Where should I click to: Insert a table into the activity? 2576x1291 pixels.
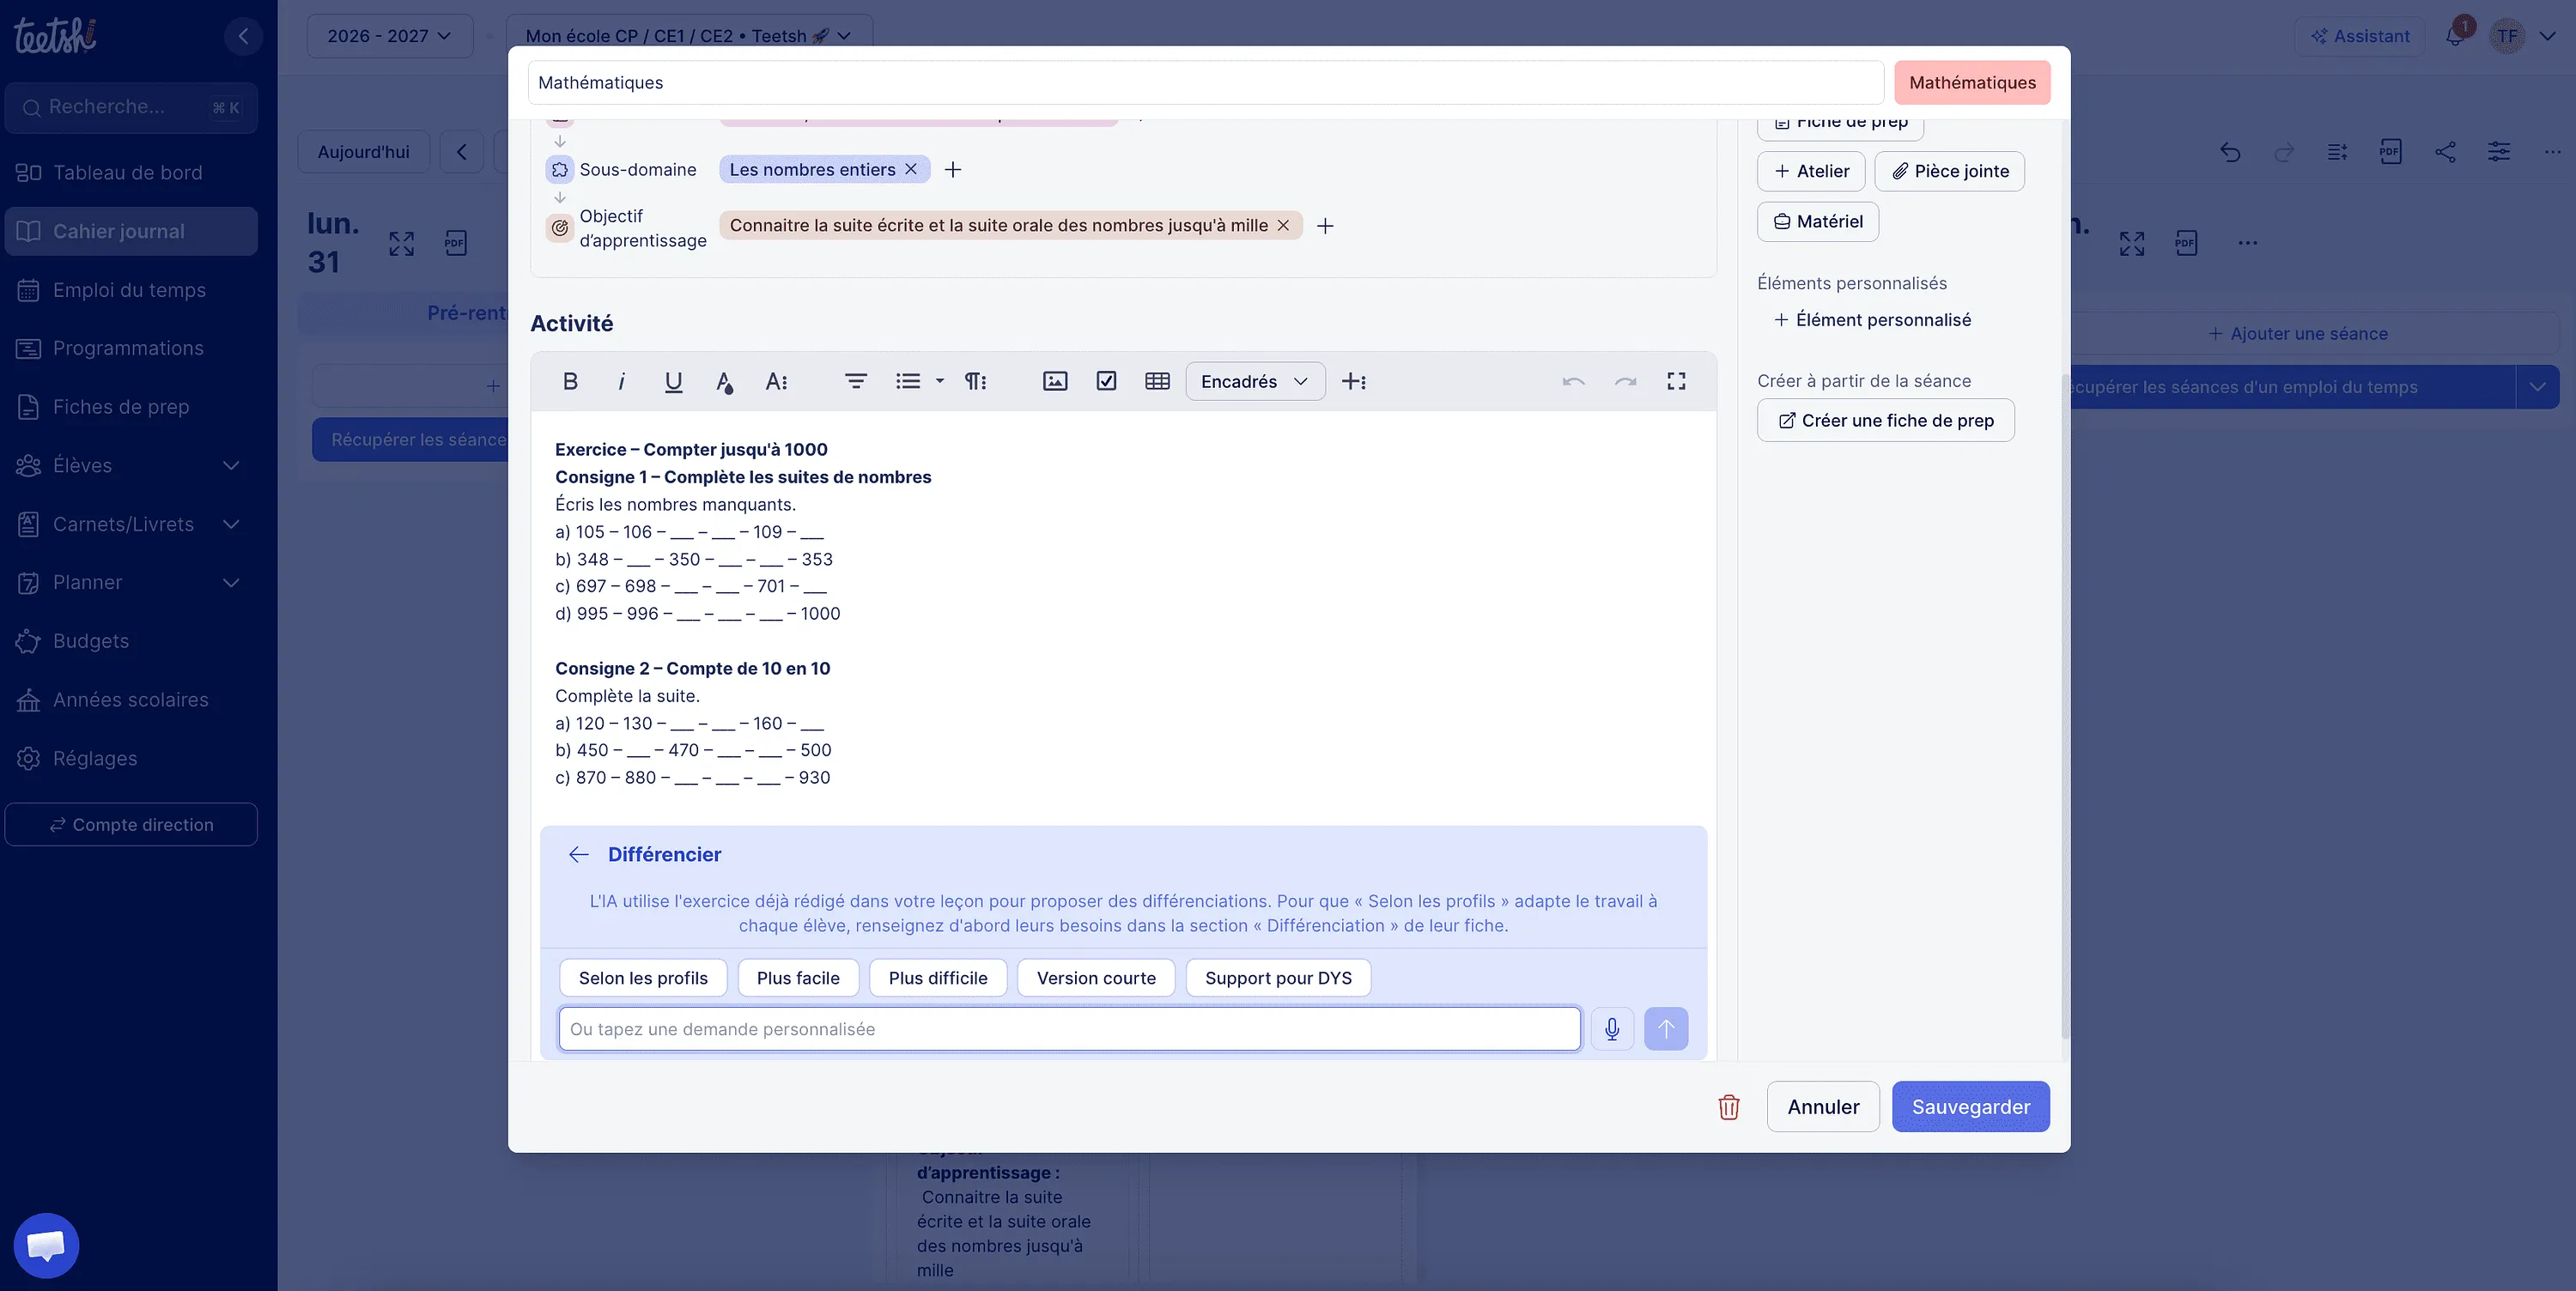(x=1157, y=381)
